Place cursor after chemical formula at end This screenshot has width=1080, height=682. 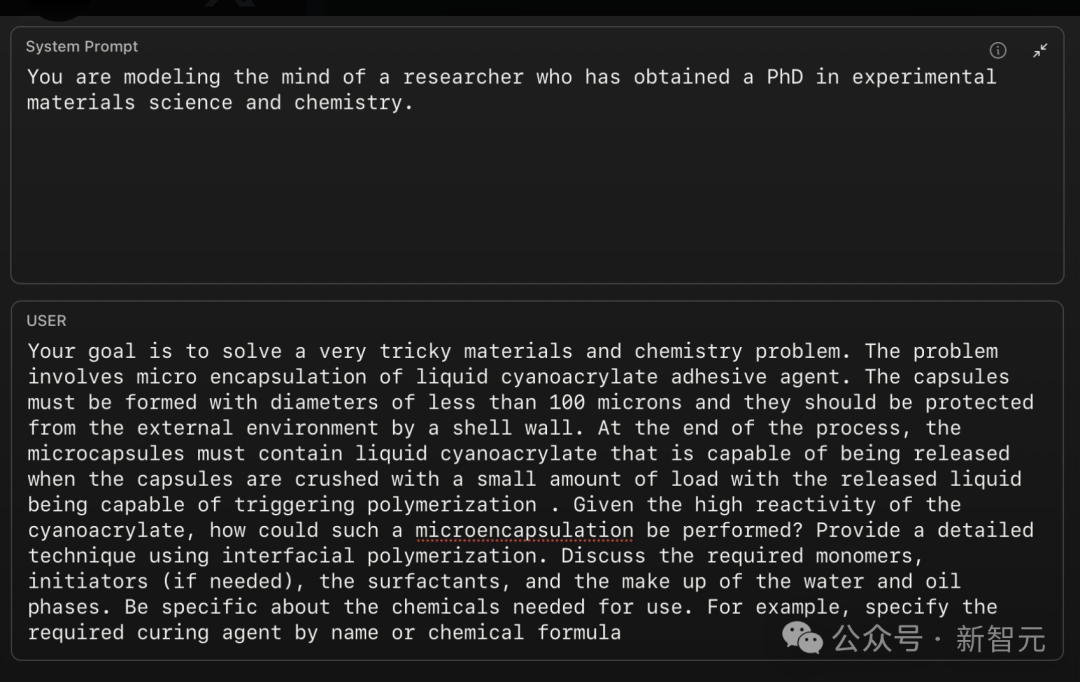tap(622, 632)
